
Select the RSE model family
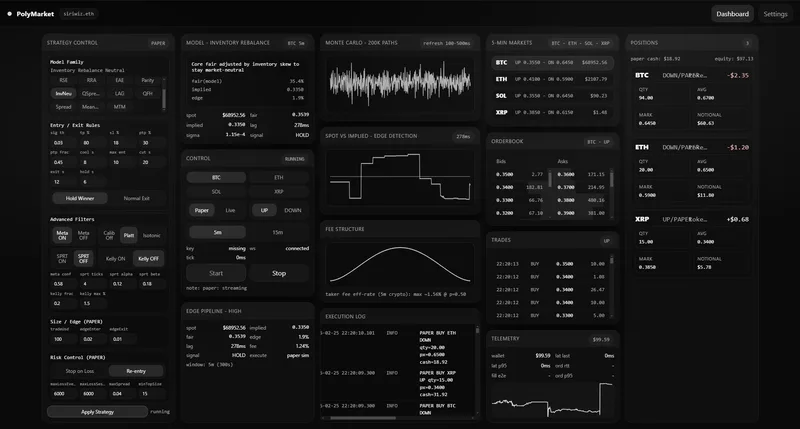pyautogui.click(x=63, y=80)
